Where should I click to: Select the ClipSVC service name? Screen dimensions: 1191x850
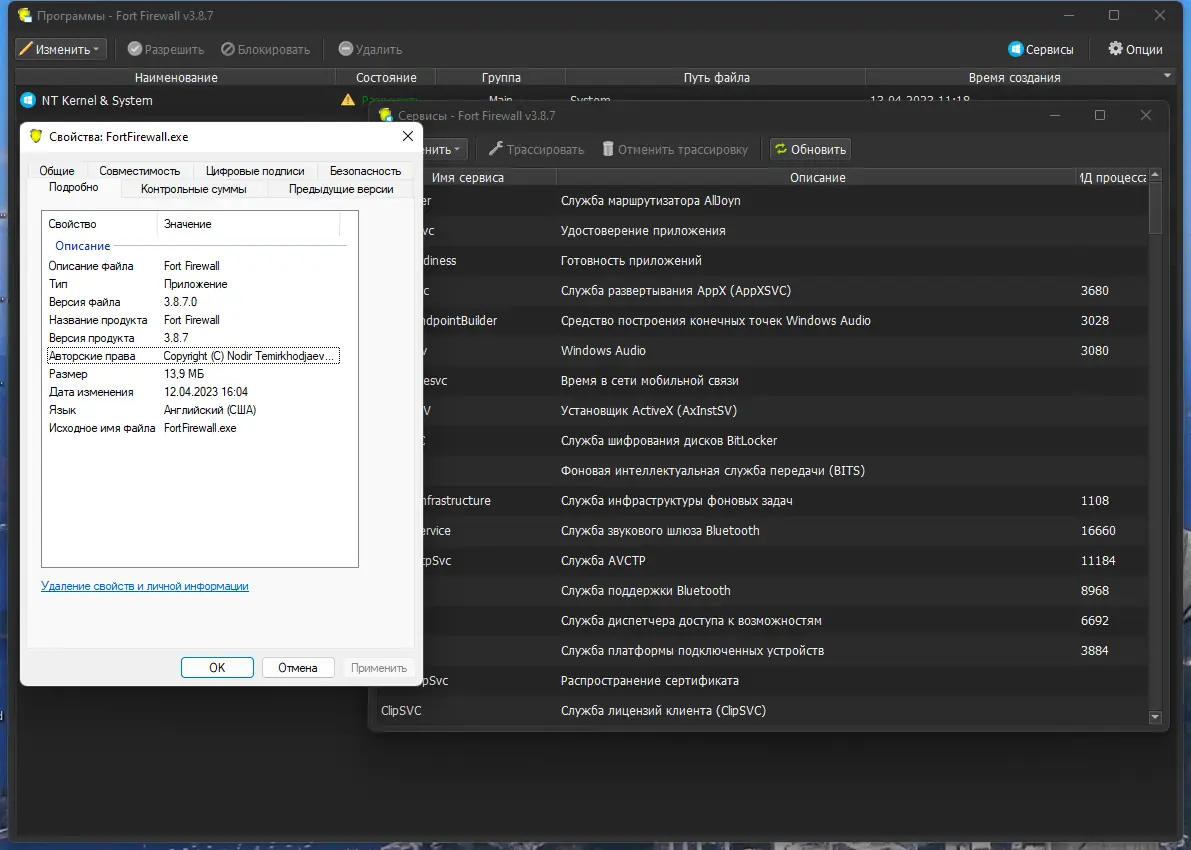(x=401, y=711)
